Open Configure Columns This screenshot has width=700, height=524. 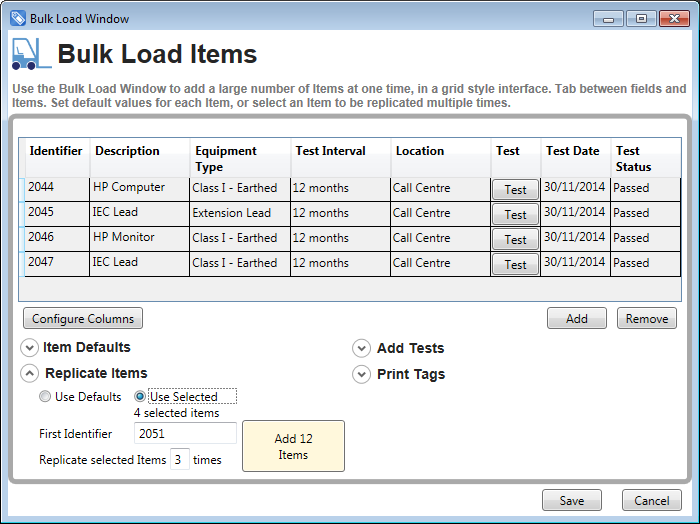coord(83,319)
